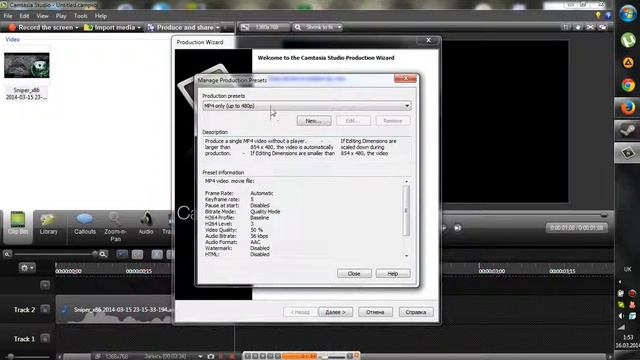Click the 00:00:00;15 timeline ruler mark
This screenshot has width=640, height=360.
(139, 271)
